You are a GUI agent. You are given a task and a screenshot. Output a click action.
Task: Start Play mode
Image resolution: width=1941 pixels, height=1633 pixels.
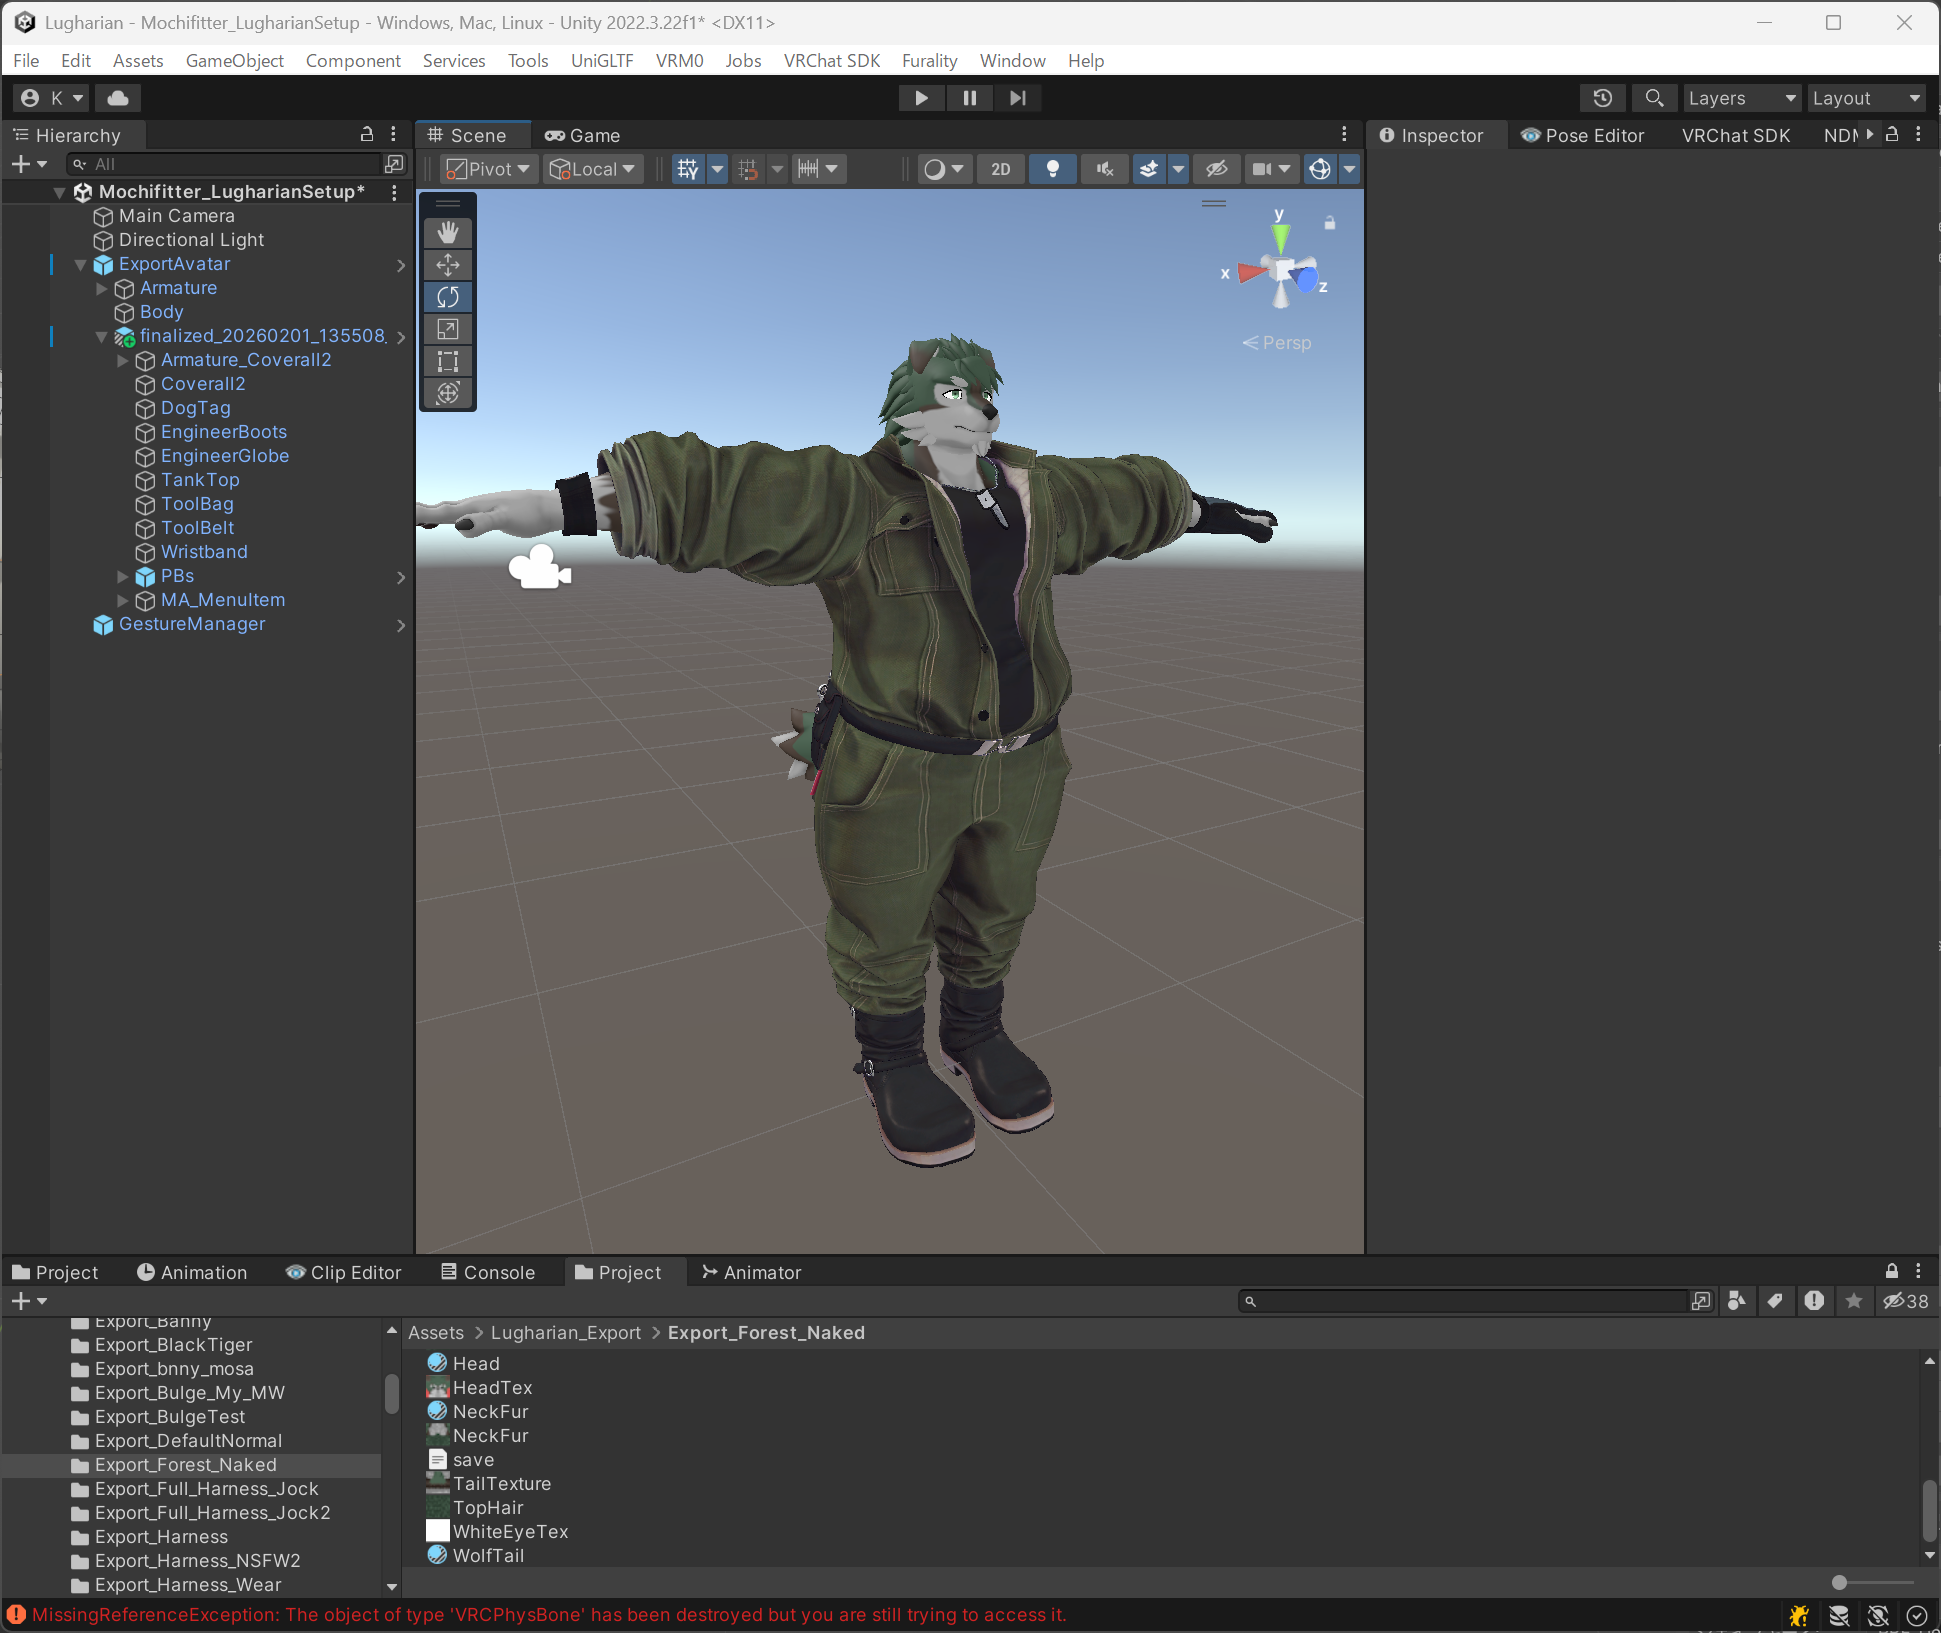[921, 98]
